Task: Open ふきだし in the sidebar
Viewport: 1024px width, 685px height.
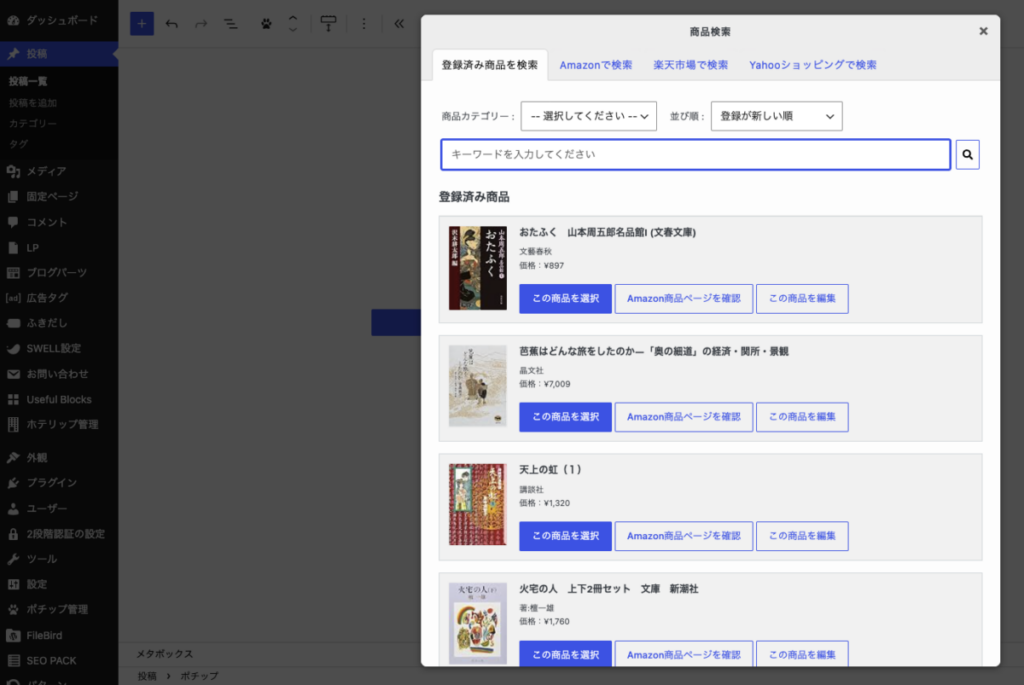Action: (59, 323)
